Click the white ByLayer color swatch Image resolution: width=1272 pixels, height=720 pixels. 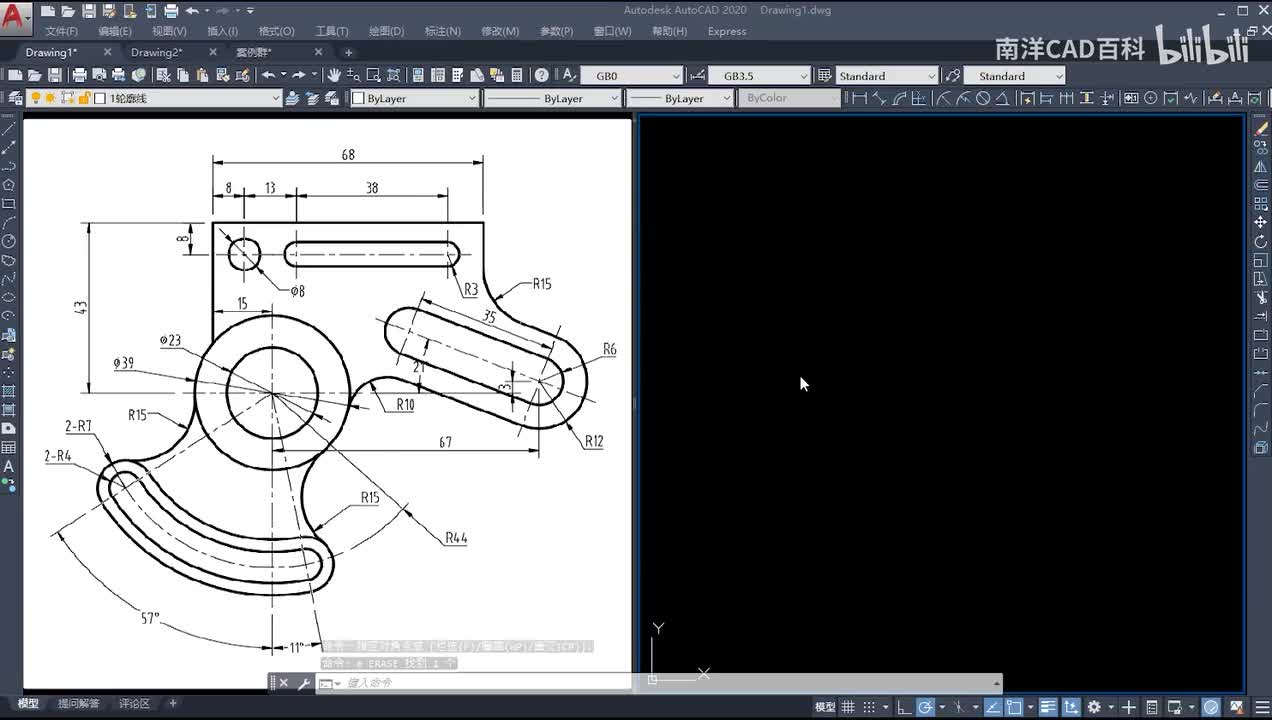358,98
